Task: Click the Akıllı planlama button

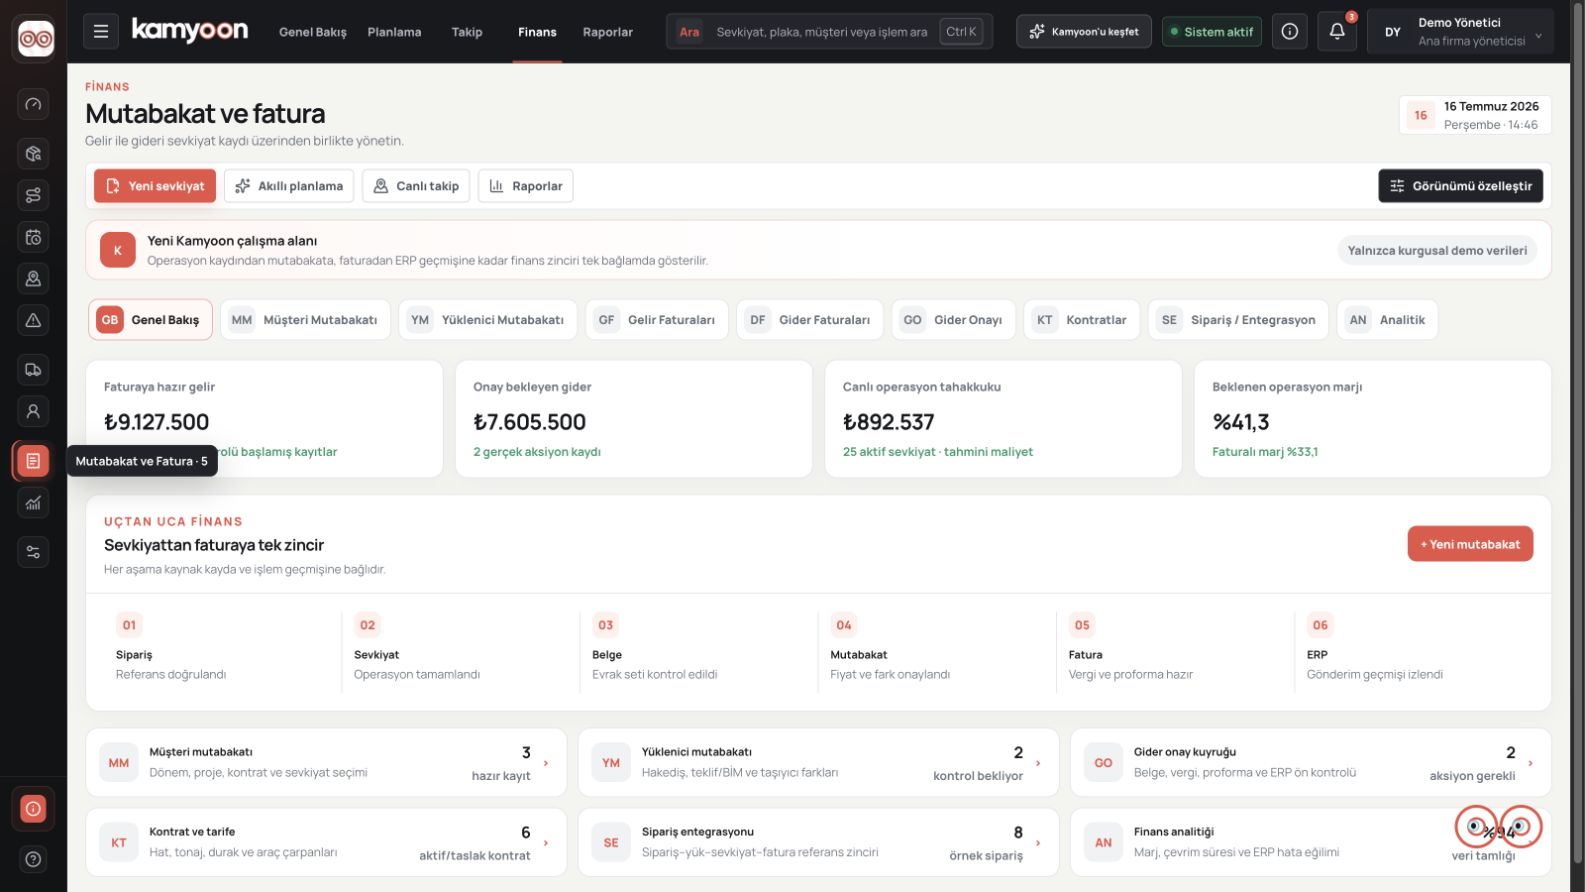Action: click(x=289, y=186)
